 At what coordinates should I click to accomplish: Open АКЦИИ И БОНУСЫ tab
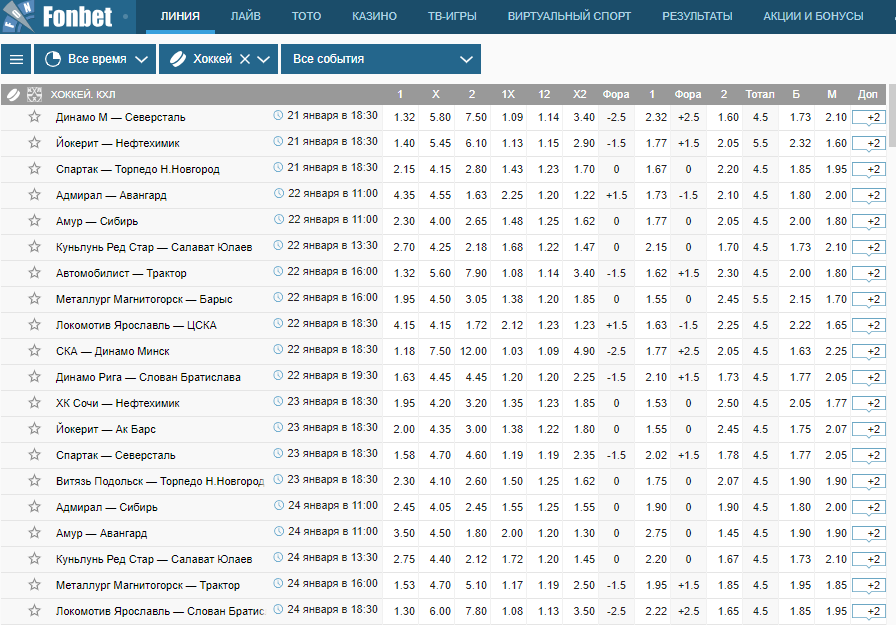click(813, 16)
